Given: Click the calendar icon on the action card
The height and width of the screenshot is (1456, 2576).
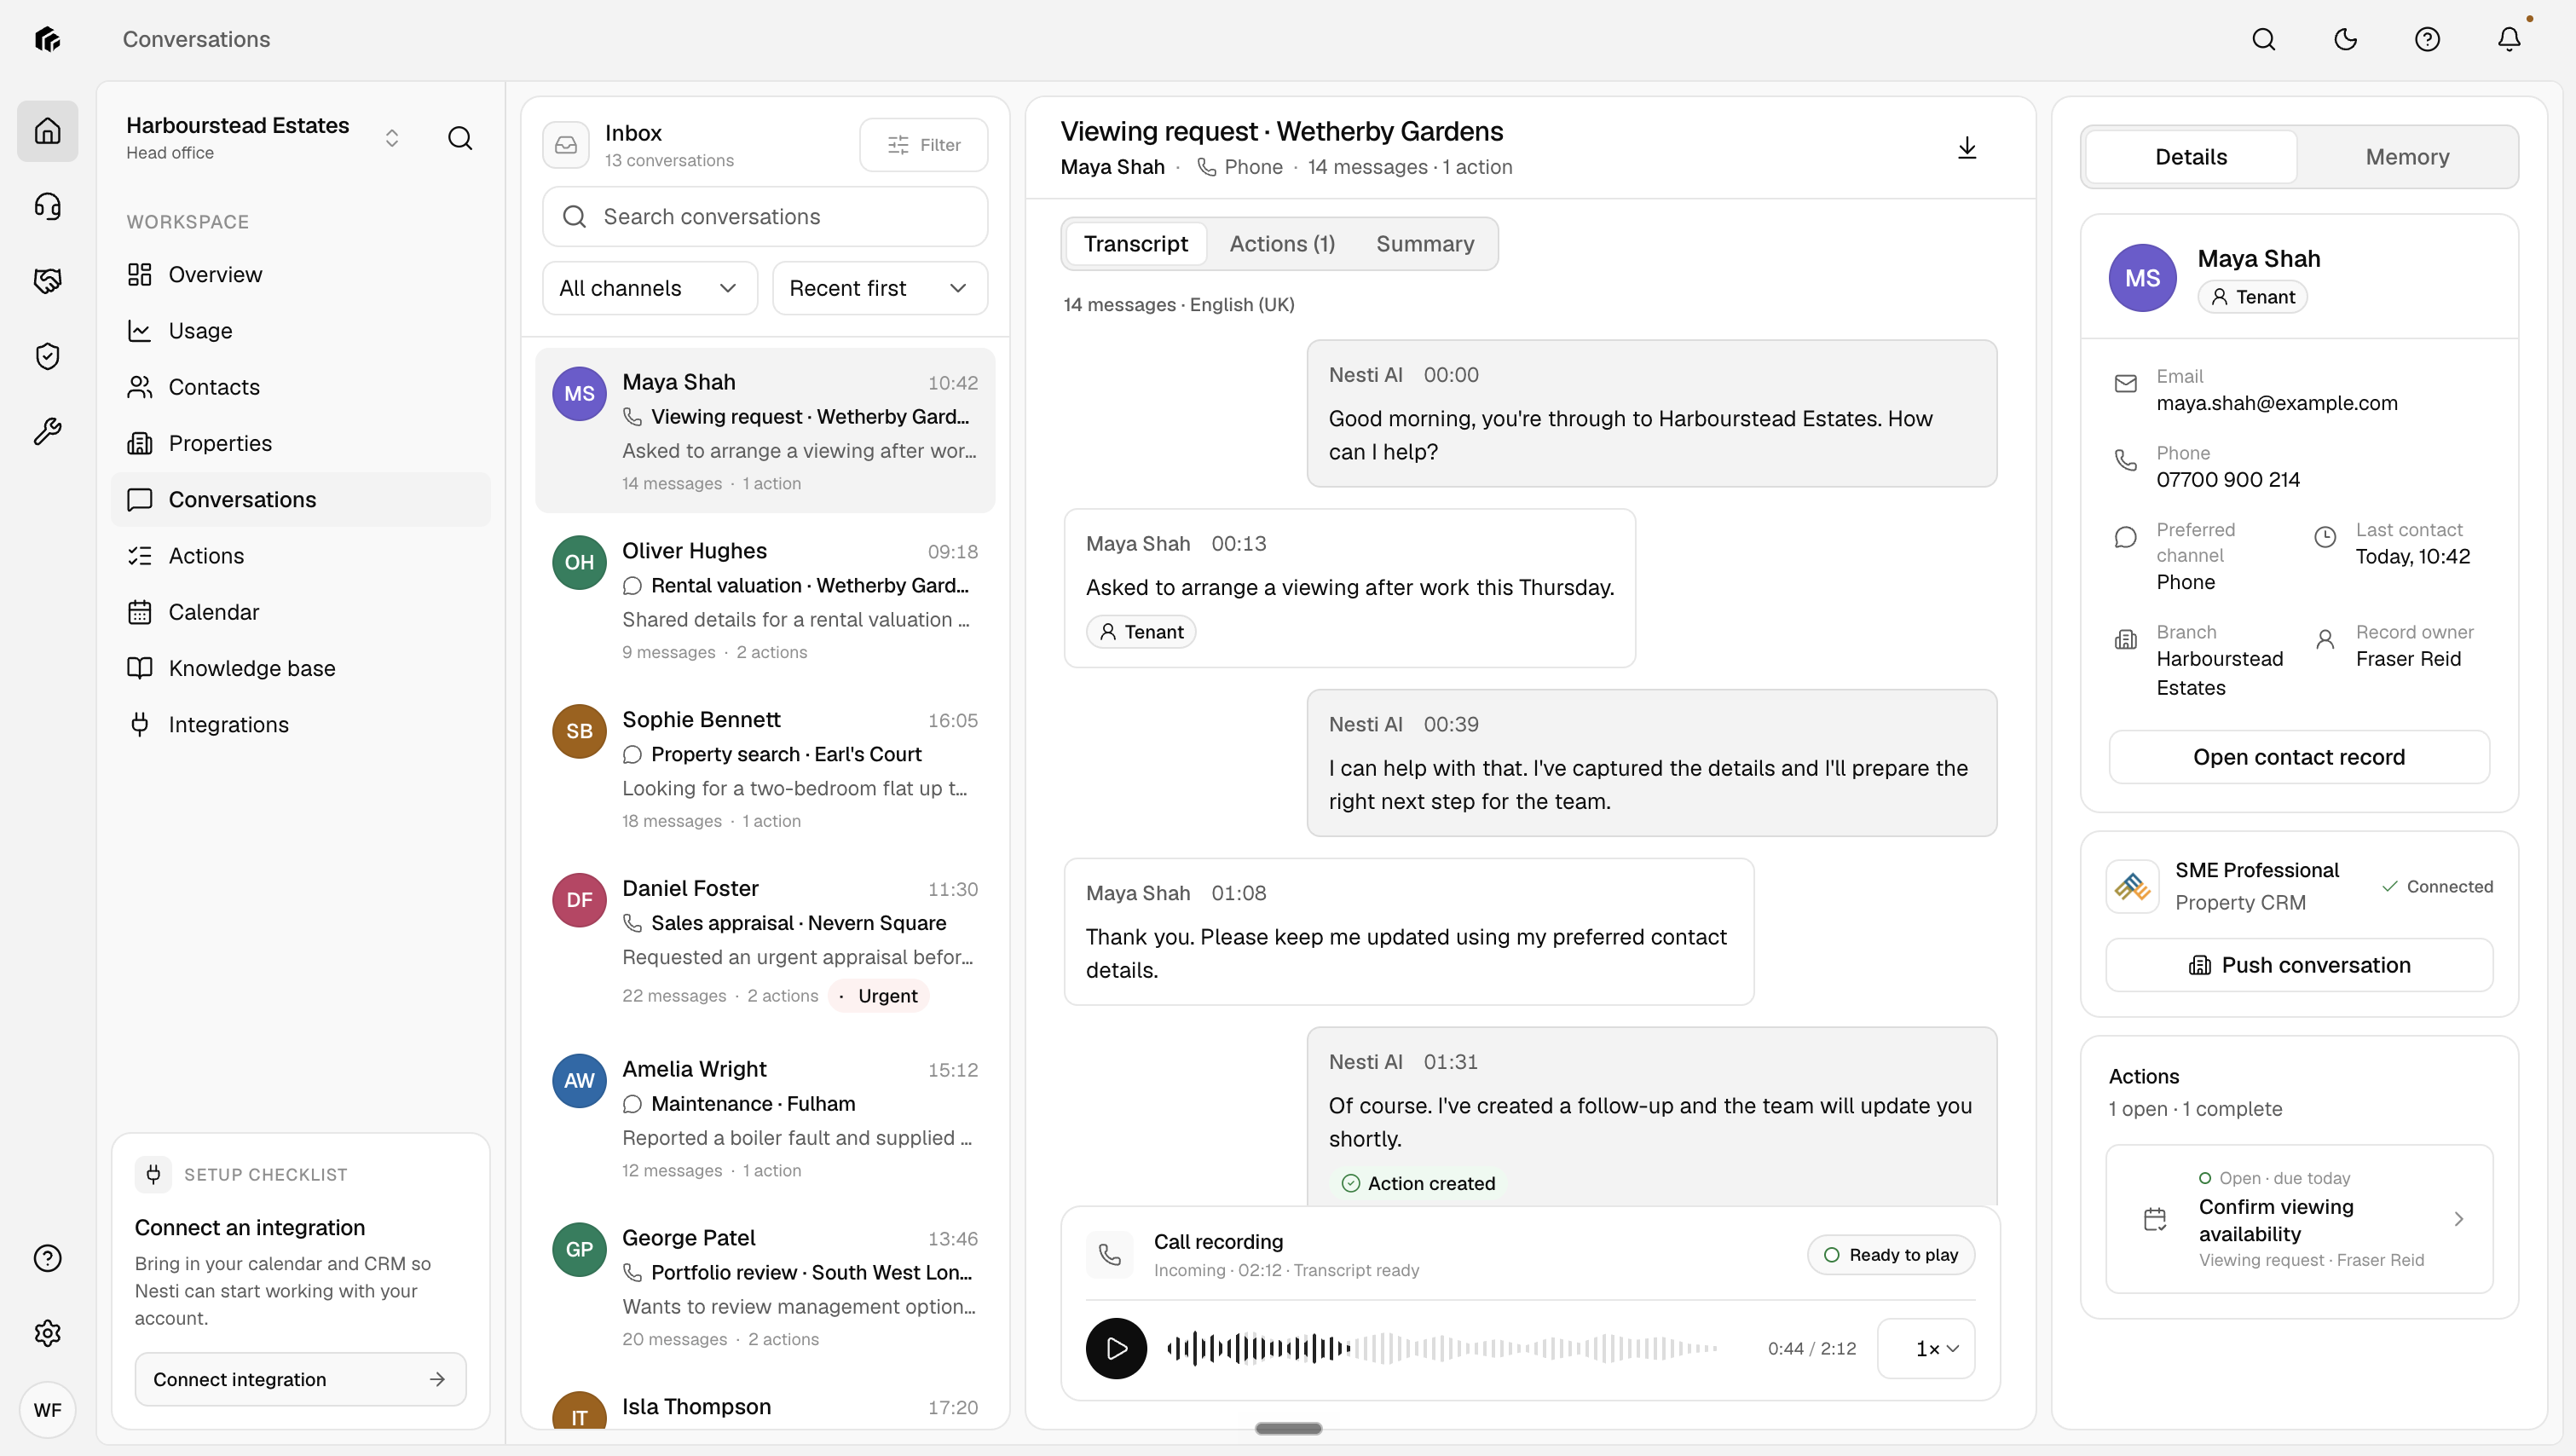Looking at the screenshot, I should 2155,1219.
